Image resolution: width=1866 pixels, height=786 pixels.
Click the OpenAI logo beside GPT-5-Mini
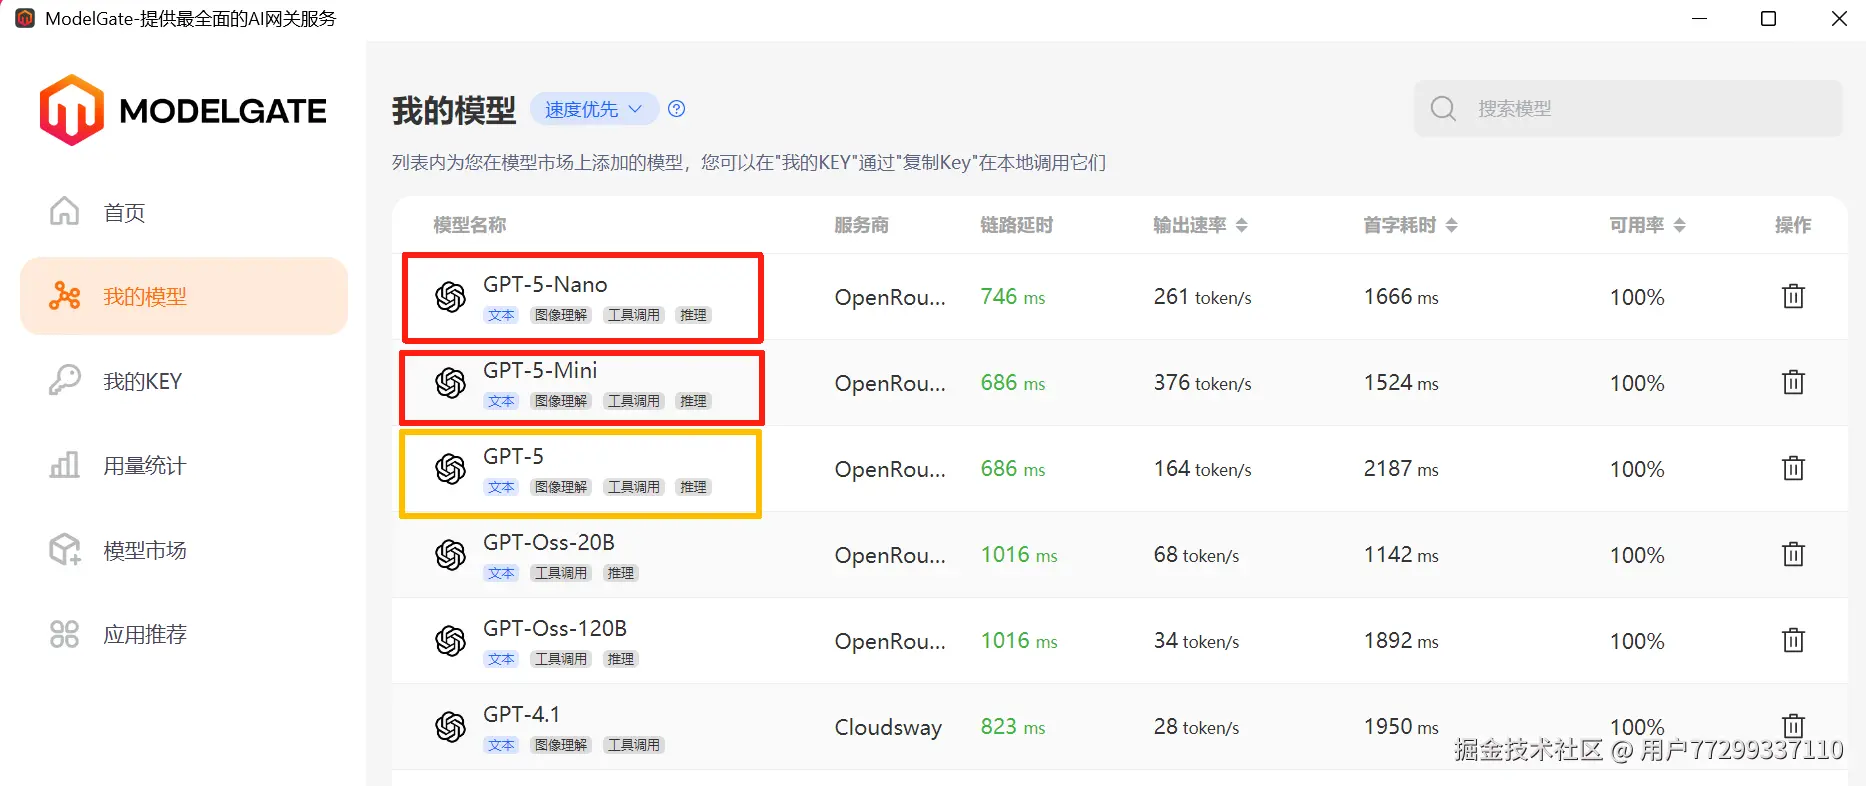[x=451, y=383]
